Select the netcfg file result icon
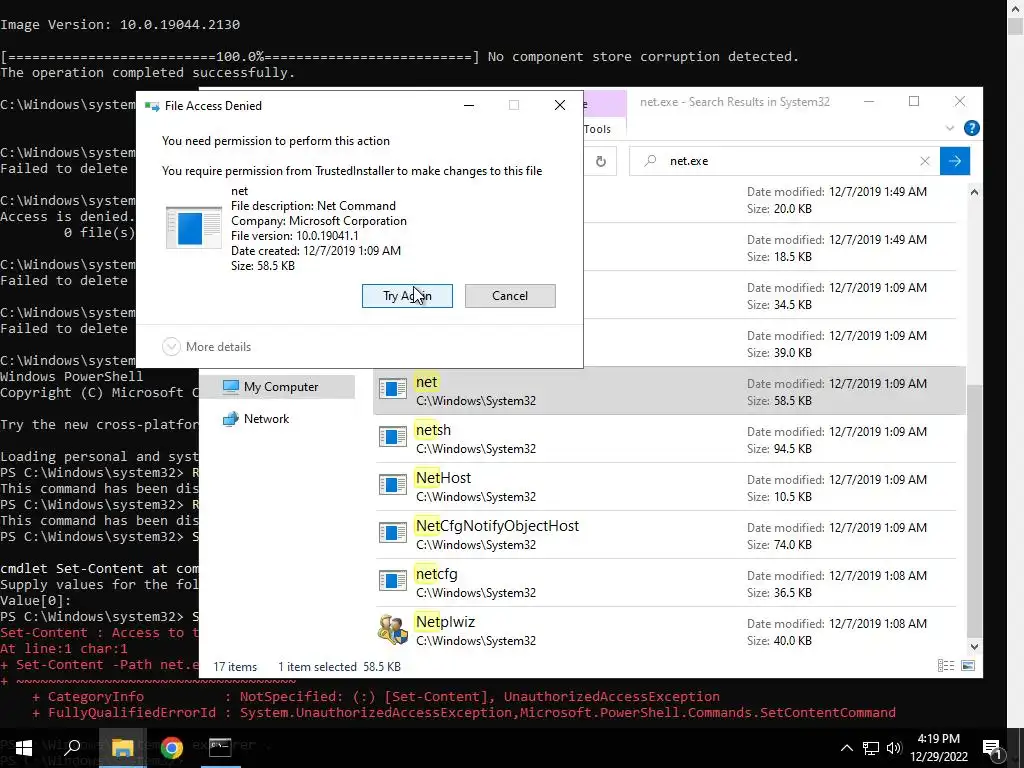This screenshot has width=1024, height=768. (392, 581)
